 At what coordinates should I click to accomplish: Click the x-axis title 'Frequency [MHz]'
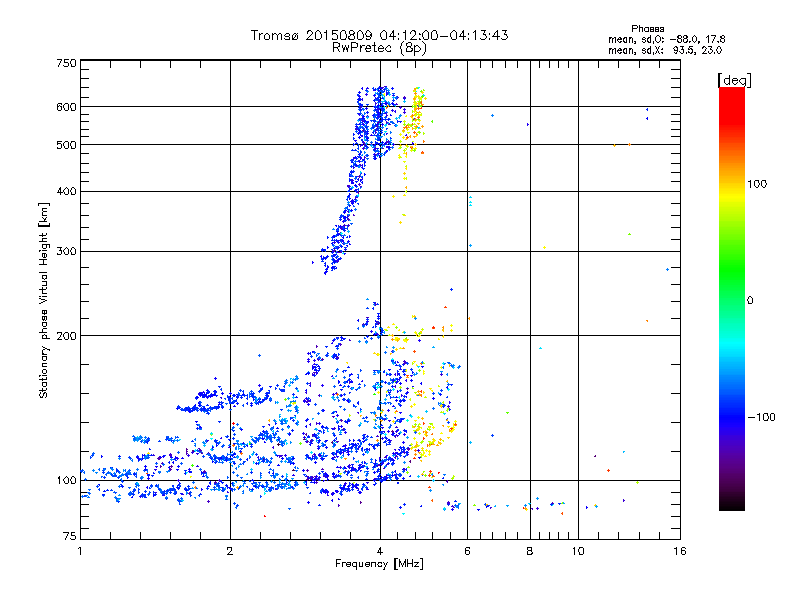(379, 564)
